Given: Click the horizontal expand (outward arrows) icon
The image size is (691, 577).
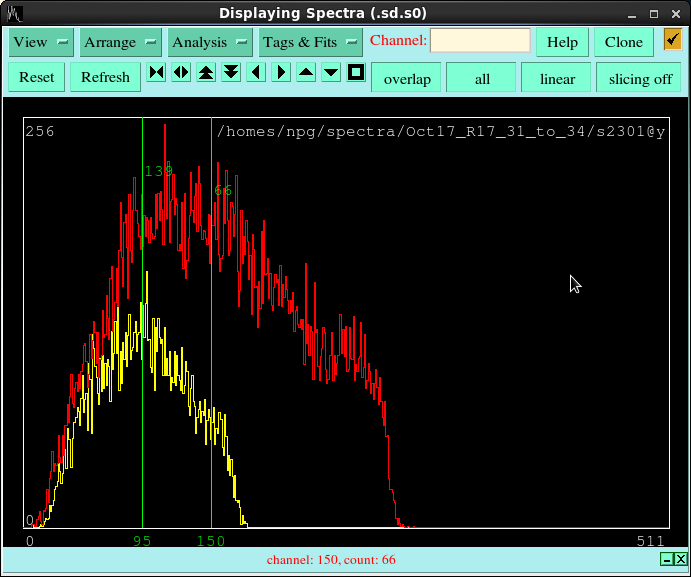Looking at the screenshot, I should (181, 73).
